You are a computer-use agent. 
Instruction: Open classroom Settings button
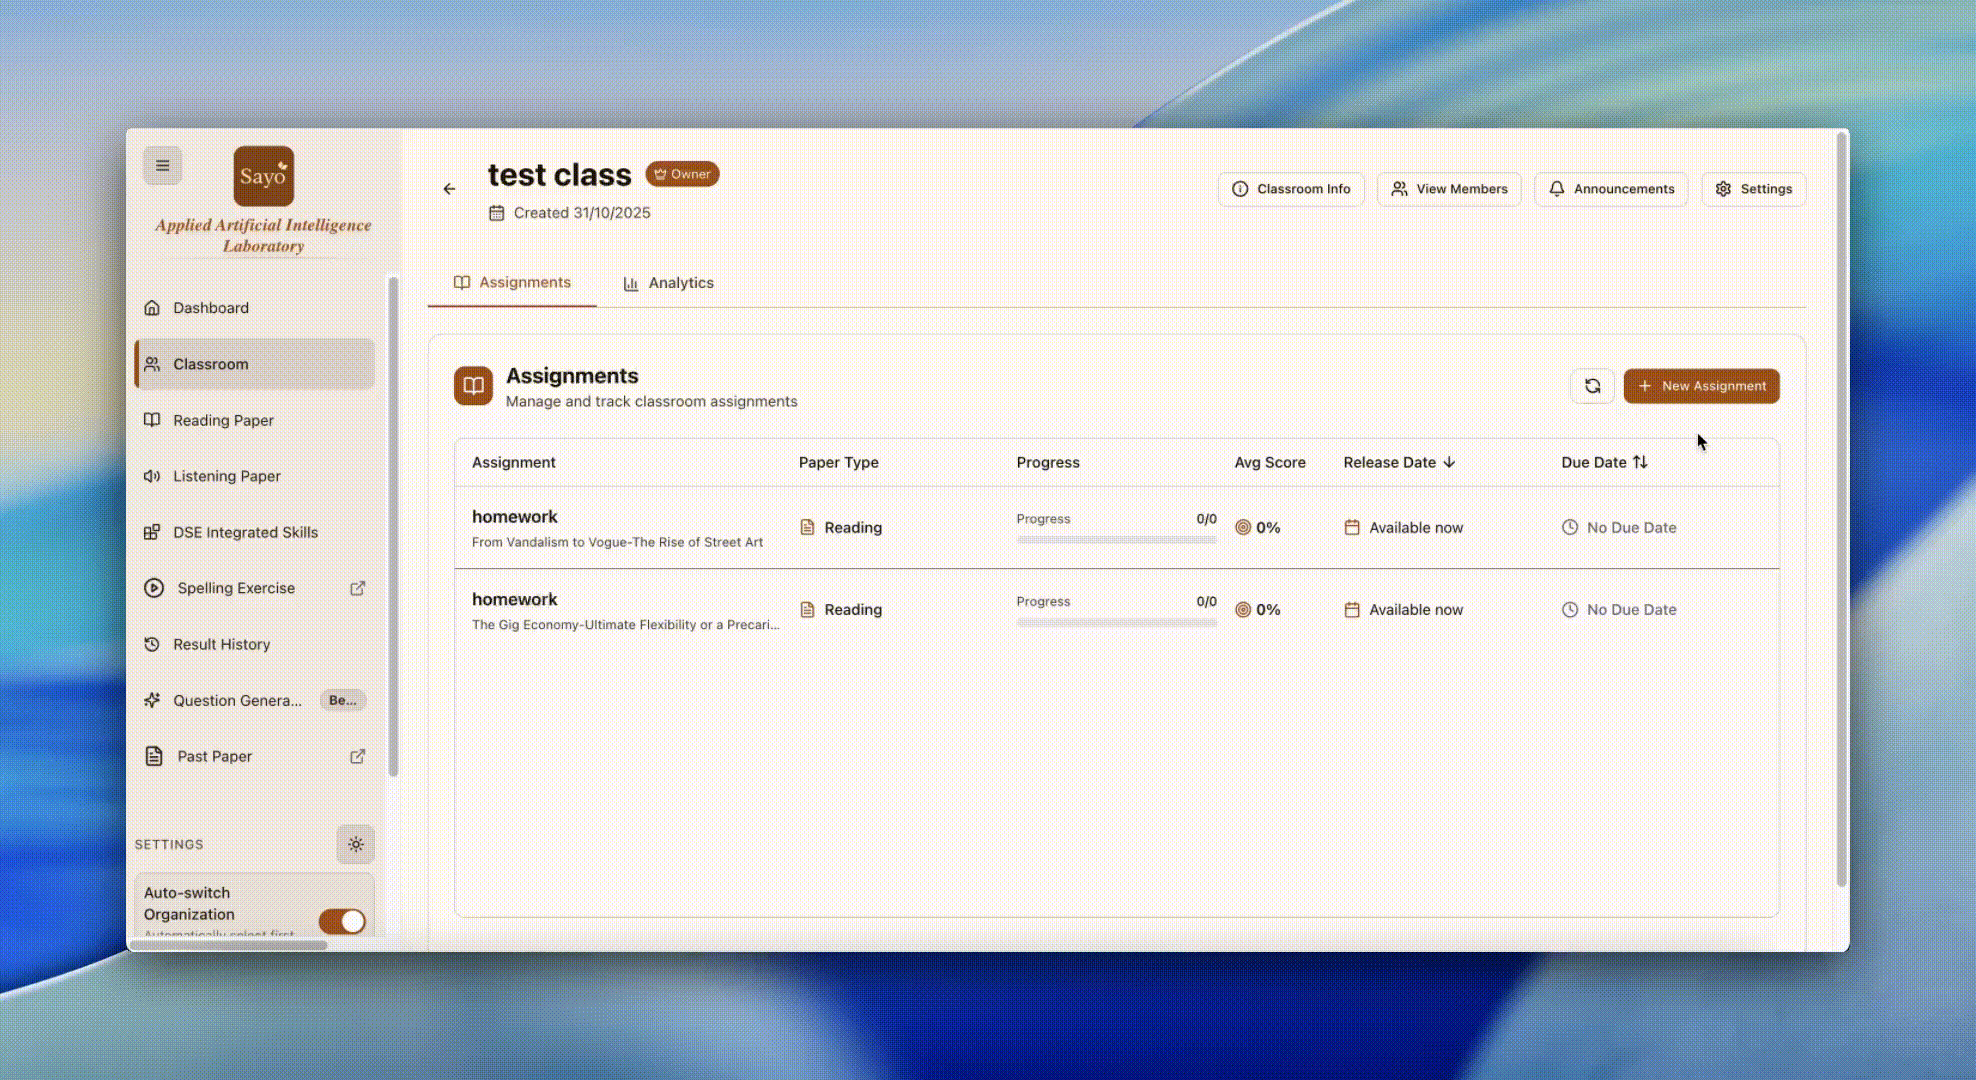1753,189
